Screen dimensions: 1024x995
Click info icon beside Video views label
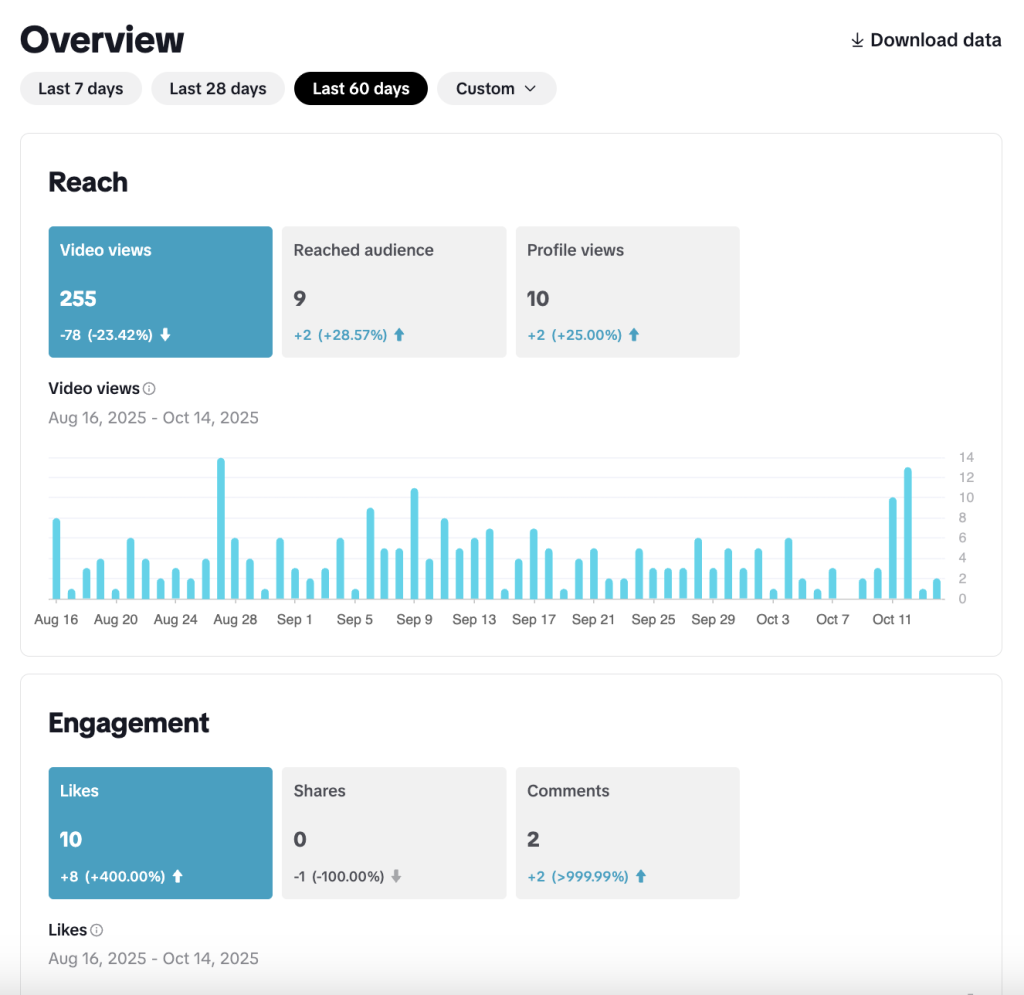149,389
